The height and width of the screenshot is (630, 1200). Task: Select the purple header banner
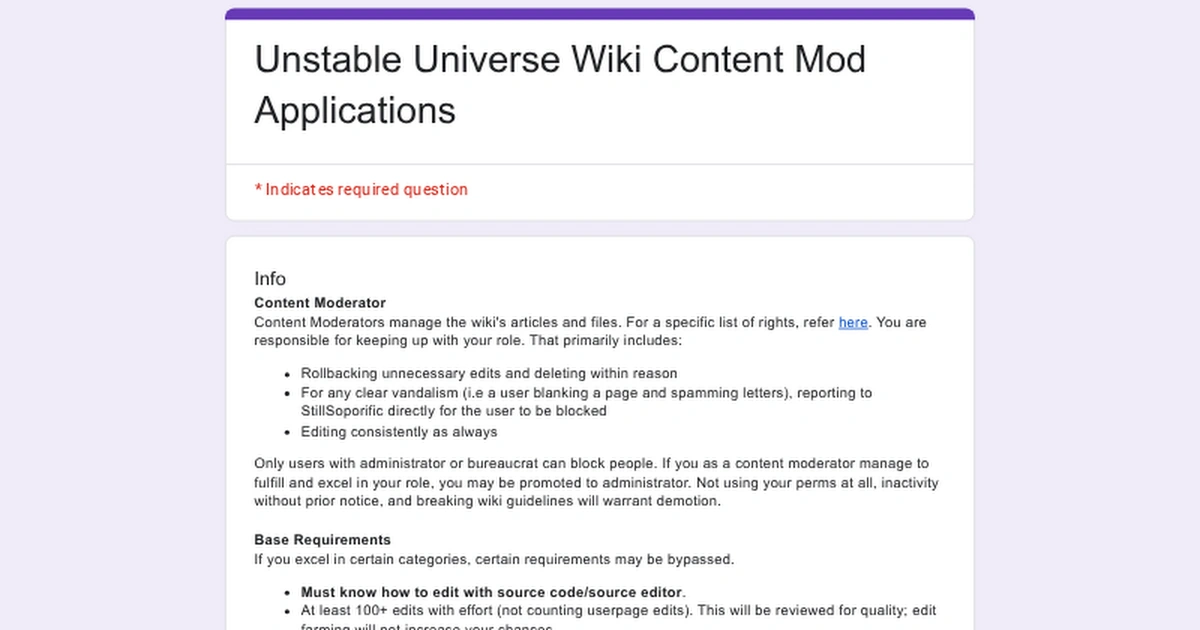point(600,10)
